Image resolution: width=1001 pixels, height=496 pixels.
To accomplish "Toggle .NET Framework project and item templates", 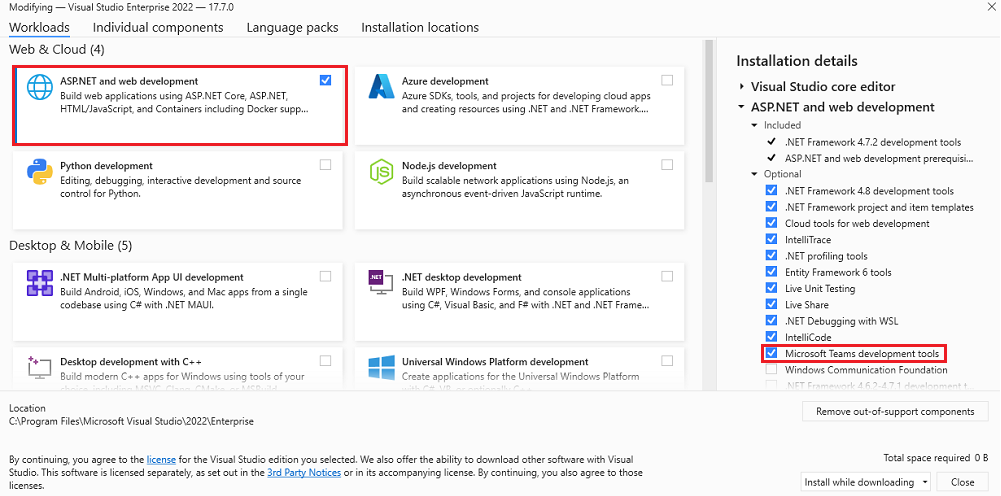I will click(x=771, y=207).
